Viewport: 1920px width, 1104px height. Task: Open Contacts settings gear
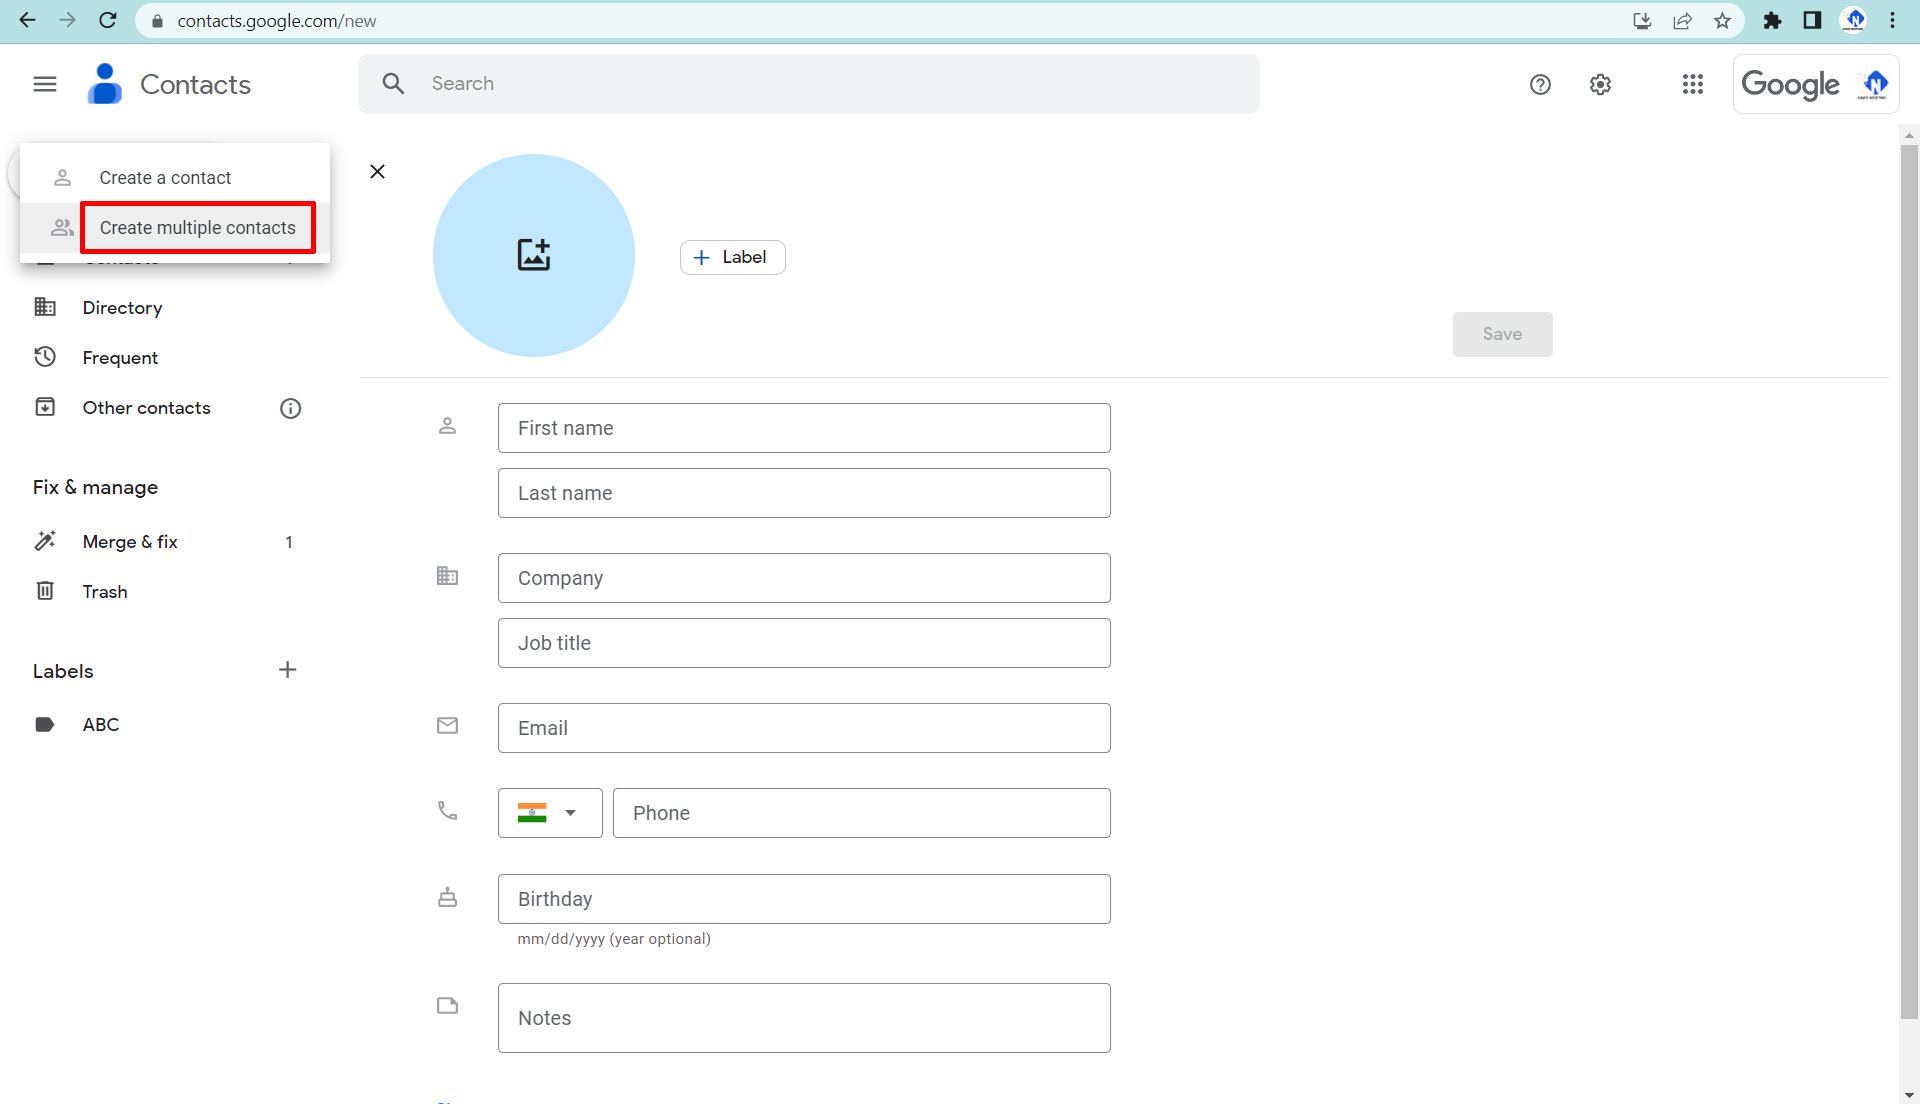[x=1600, y=84]
